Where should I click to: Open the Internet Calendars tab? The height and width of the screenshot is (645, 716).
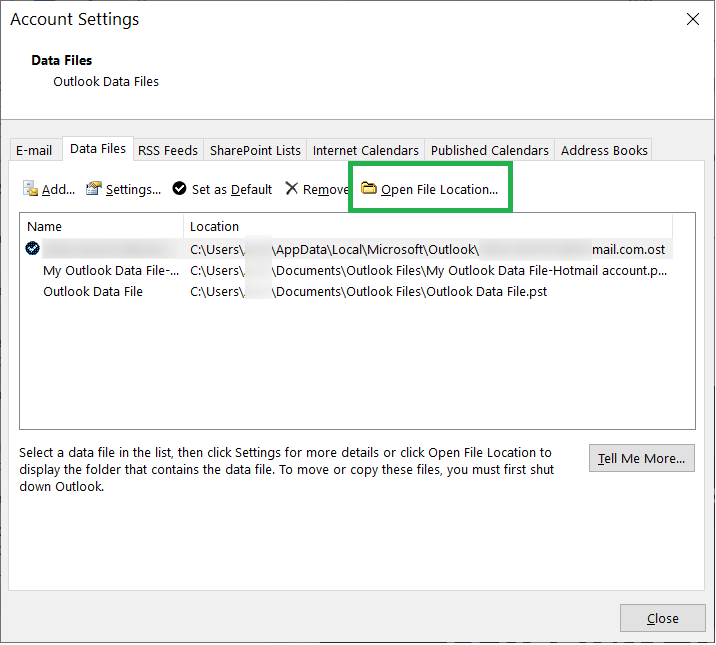366,150
